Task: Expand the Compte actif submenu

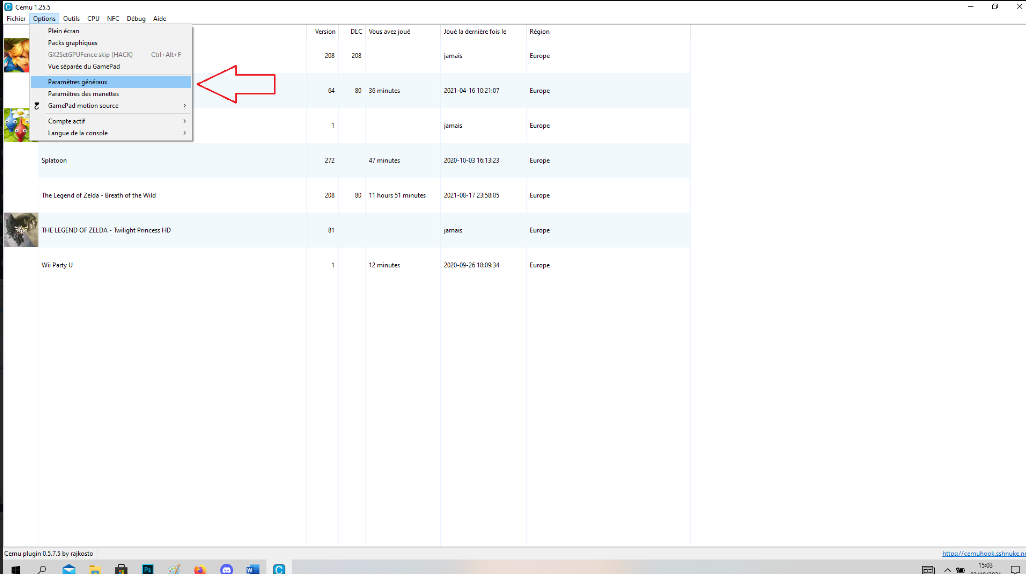Action: [110, 121]
